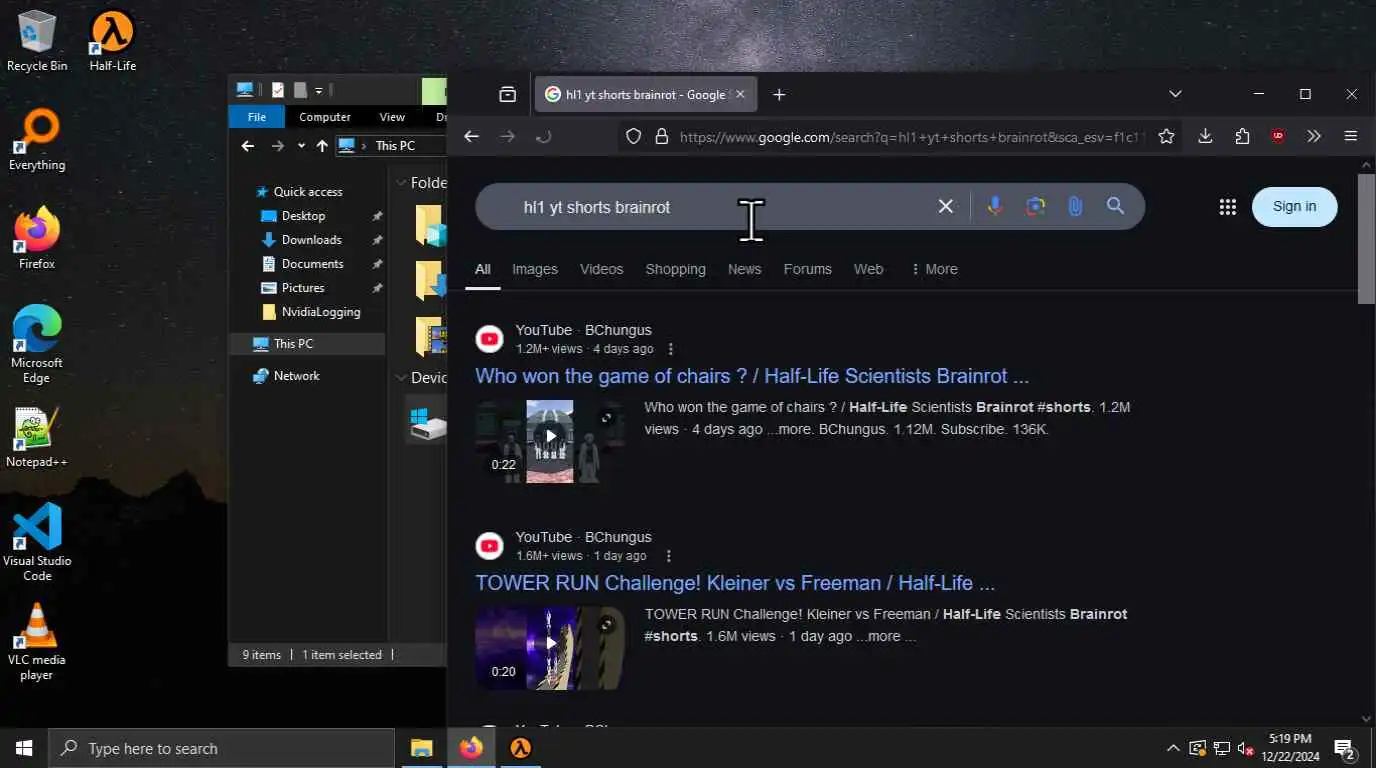Select Quick access in the navigation pane
Image resolution: width=1376 pixels, height=768 pixels.
(308, 192)
